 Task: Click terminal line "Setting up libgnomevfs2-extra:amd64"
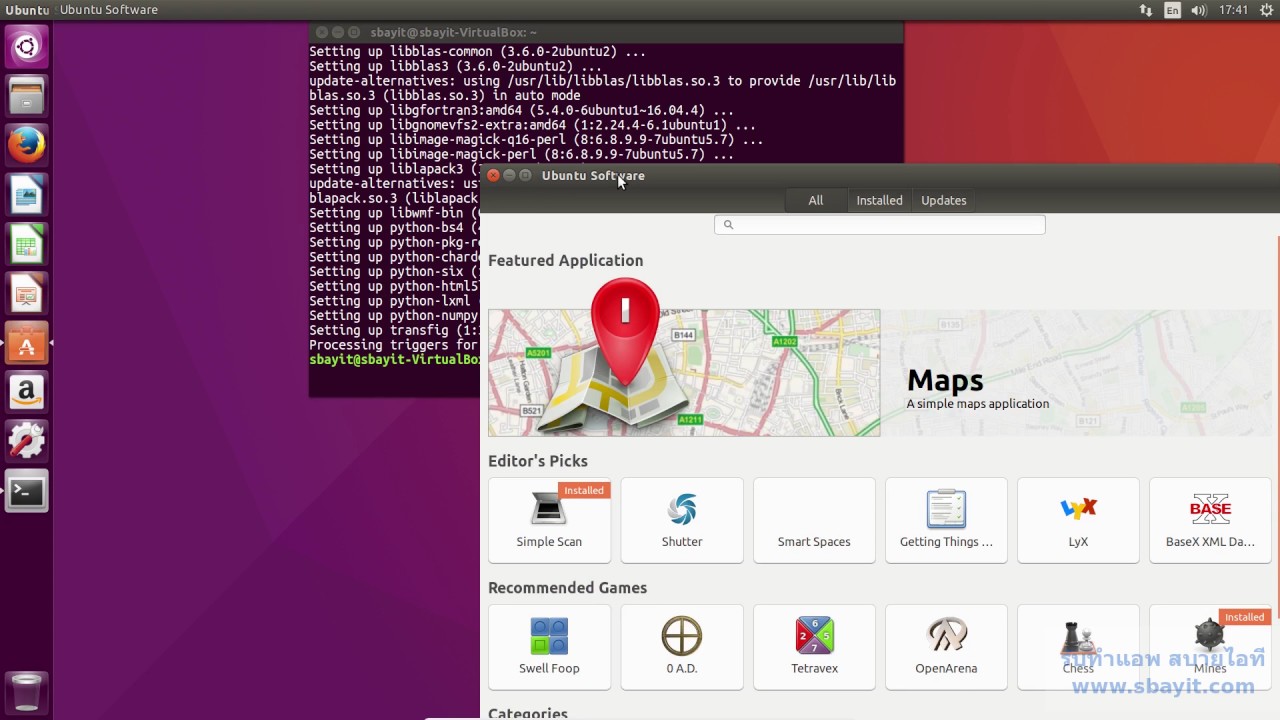(532, 125)
